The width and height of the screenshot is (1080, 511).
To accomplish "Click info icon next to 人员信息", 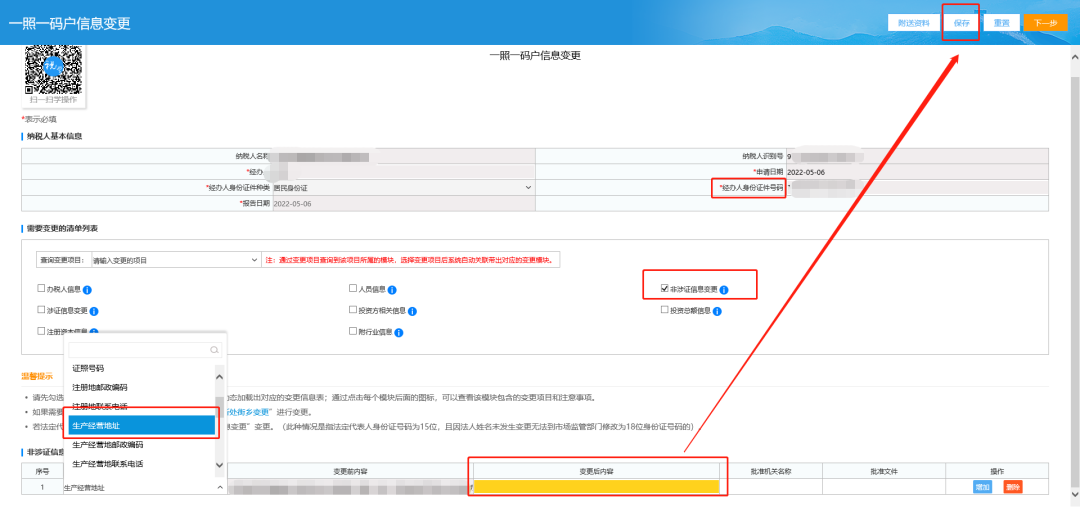I will click(392, 289).
